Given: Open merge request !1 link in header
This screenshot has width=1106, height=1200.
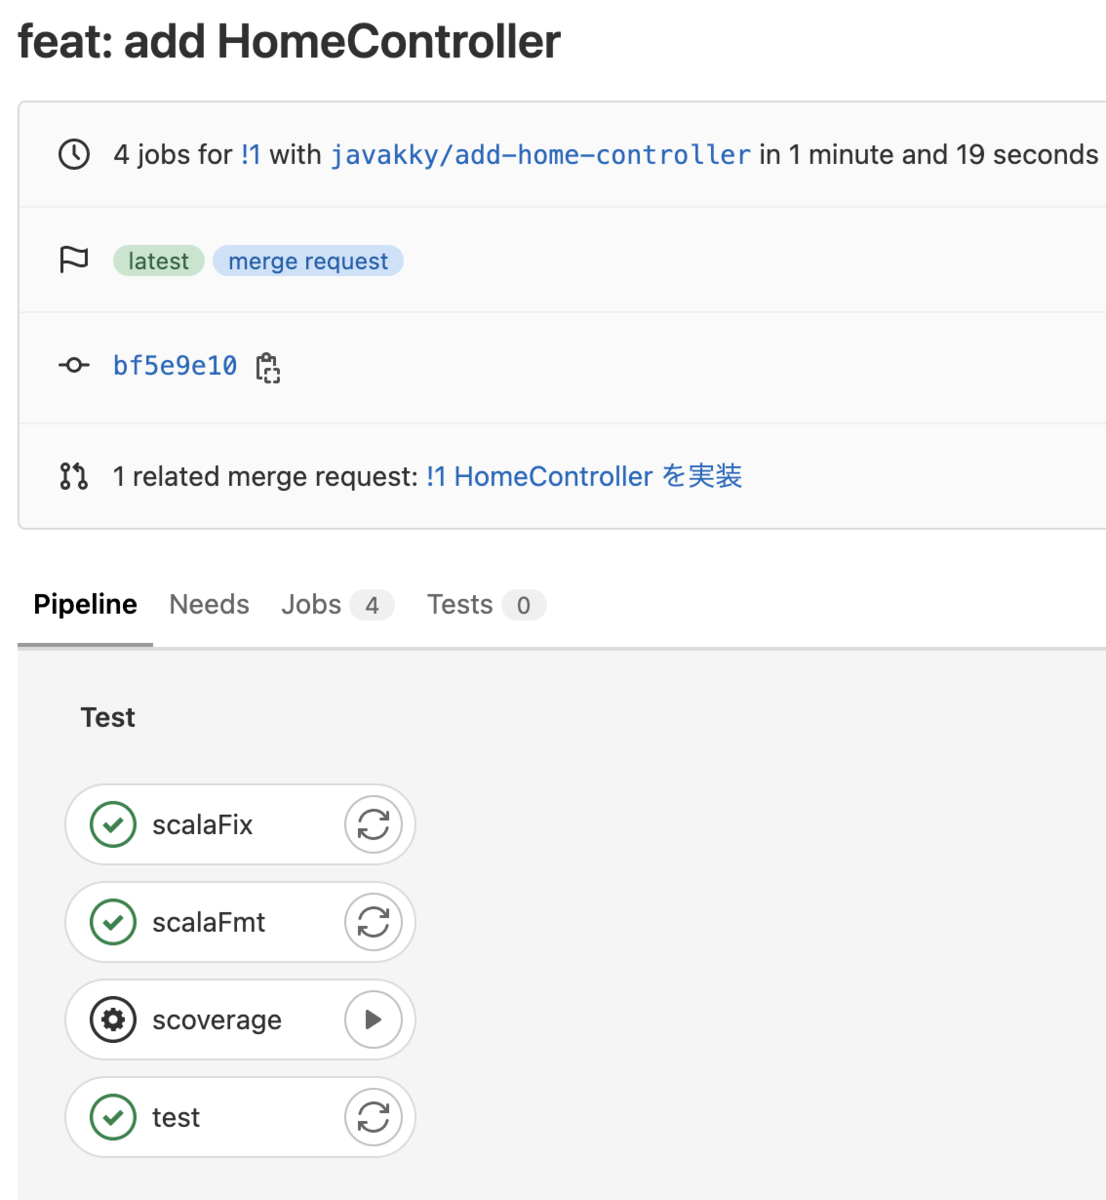Looking at the screenshot, I should click(x=251, y=155).
